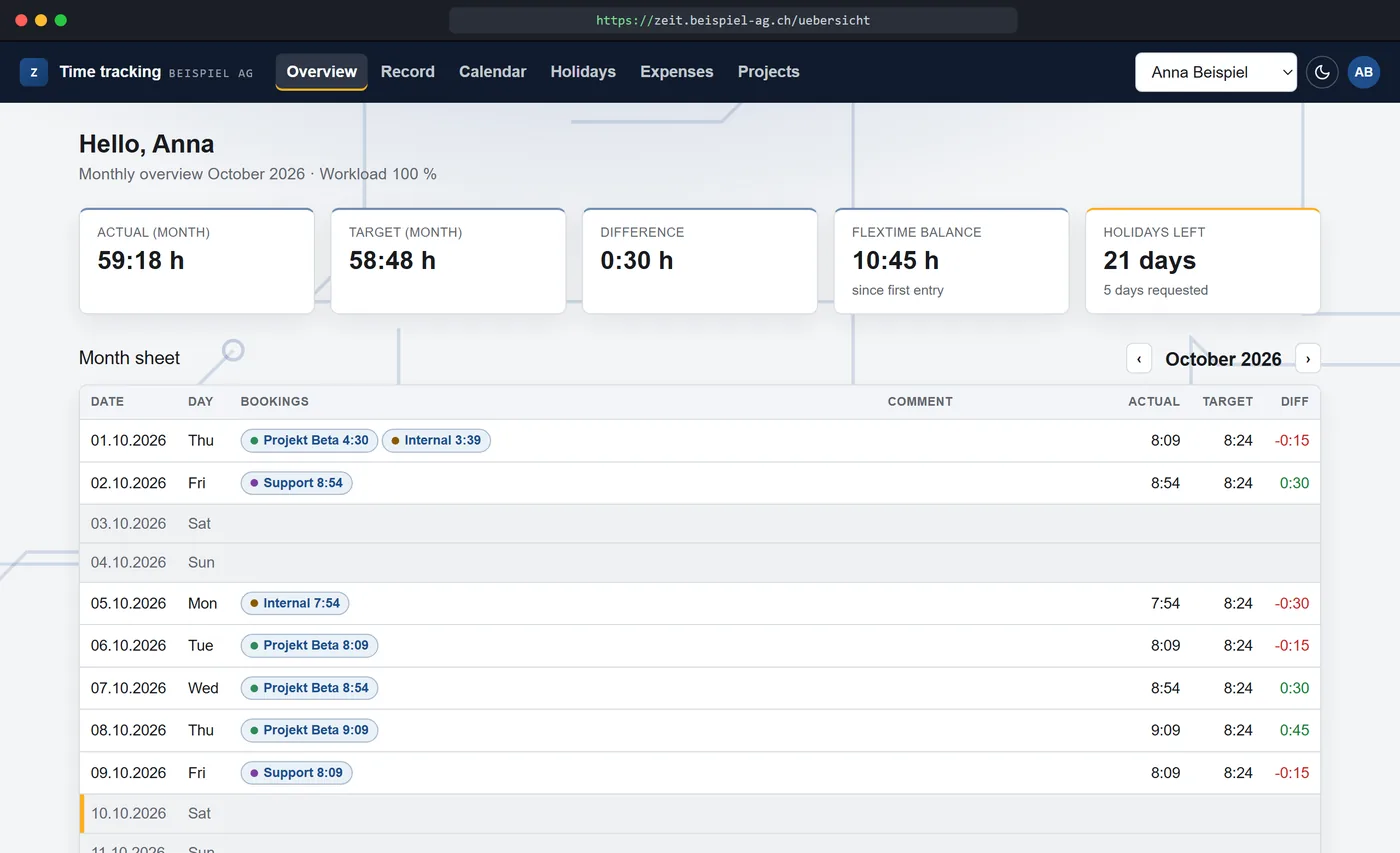This screenshot has width=1400, height=853.
Task: Click the Flextime Balance 10:45 h card
Action: [x=951, y=261]
